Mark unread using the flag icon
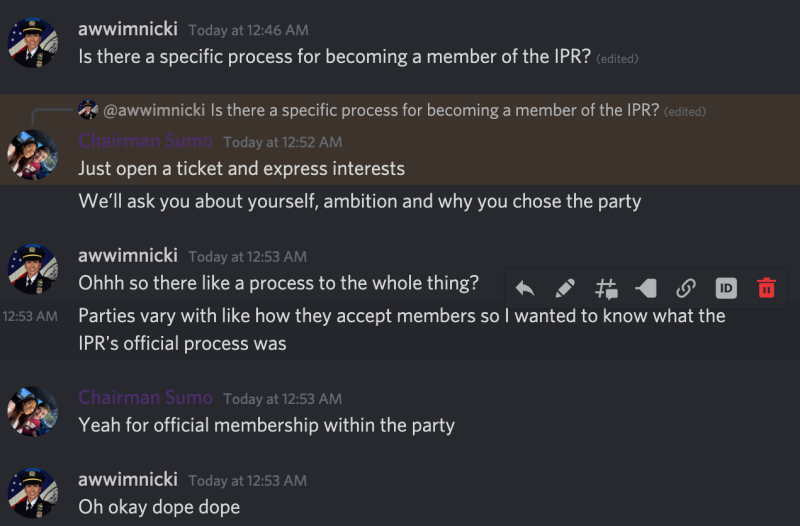The image size is (800, 526). 646,289
